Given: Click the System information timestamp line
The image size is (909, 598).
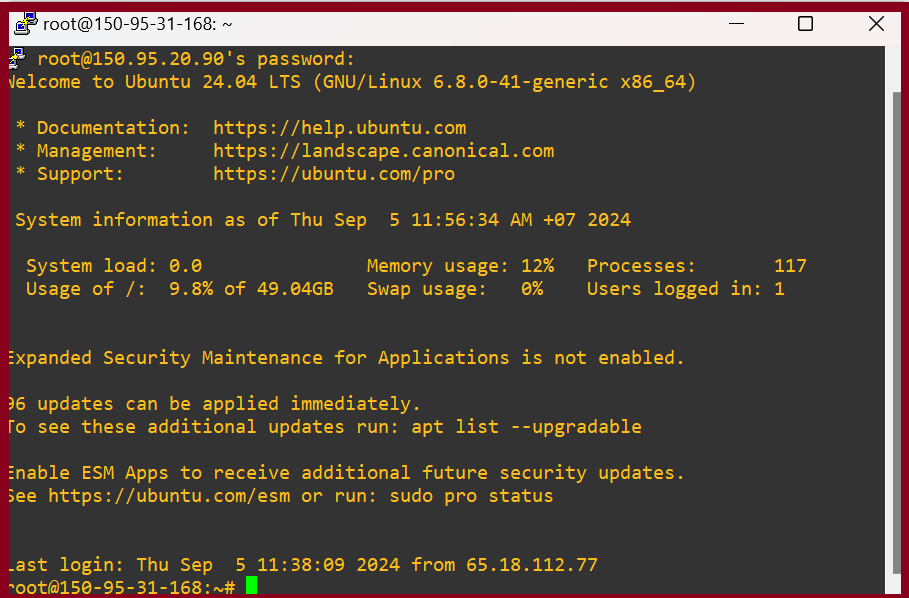Looking at the screenshot, I should pos(323,220).
